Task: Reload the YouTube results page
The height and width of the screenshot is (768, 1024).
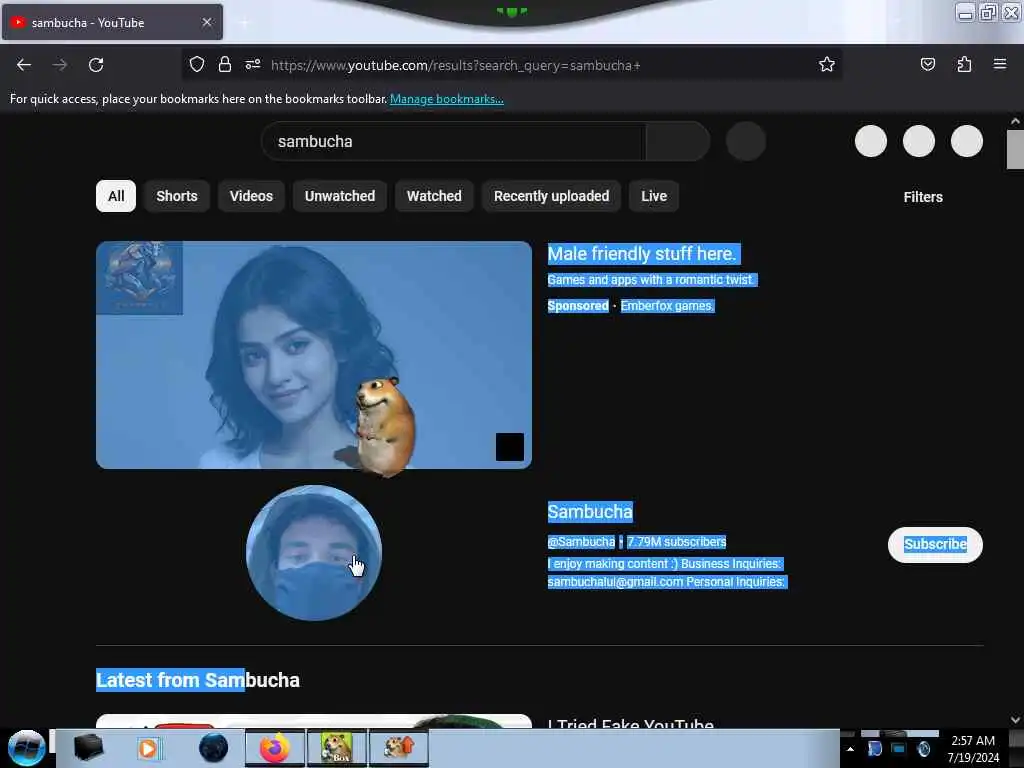Action: coord(96,65)
